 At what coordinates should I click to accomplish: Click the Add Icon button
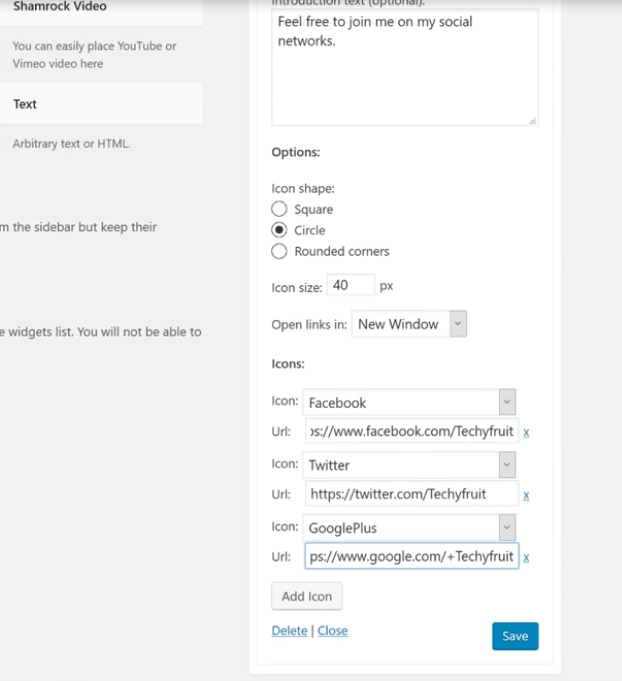[307, 596]
